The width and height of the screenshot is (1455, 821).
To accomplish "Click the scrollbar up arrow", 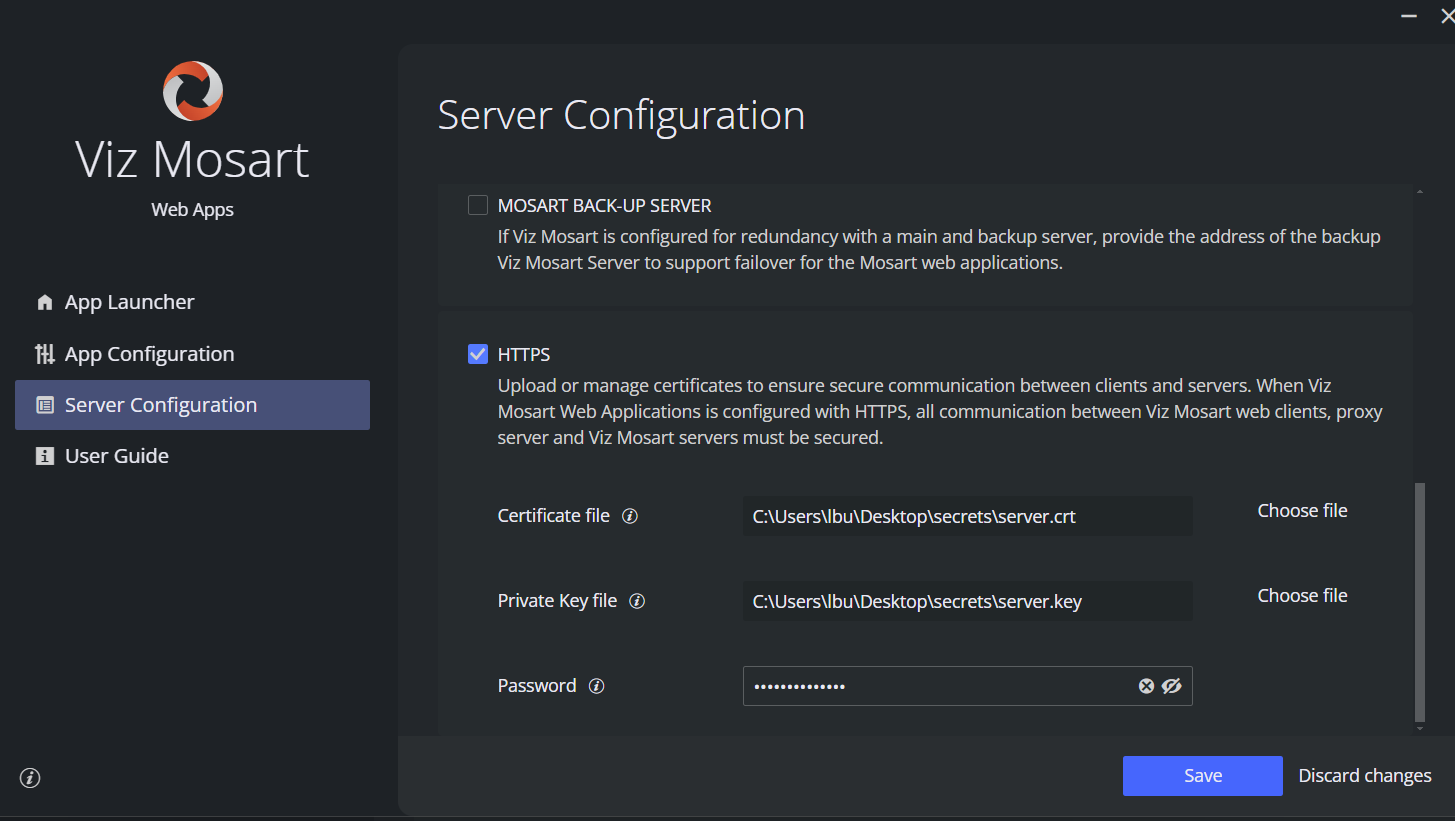I will pyautogui.click(x=1420, y=192).
